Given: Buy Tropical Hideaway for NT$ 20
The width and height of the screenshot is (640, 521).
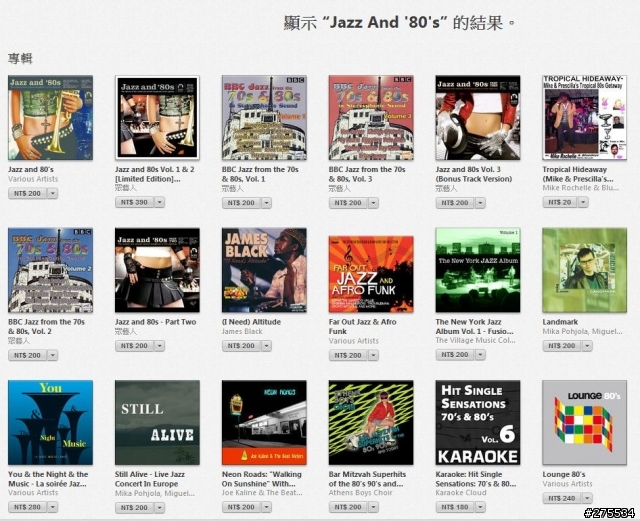Looking at the screenshot, I should tap(560, 202).
